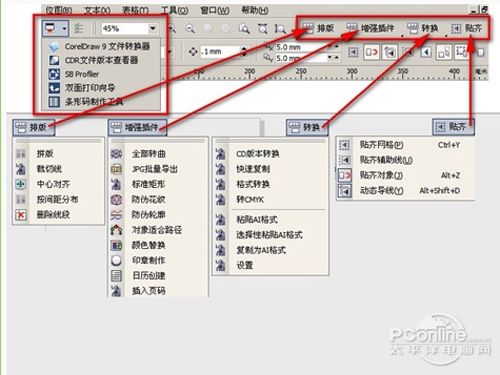Select 拼版 in the 排版 menu
Image resolution: width=500 pixels, height=375 pixels.
point(58,154)
